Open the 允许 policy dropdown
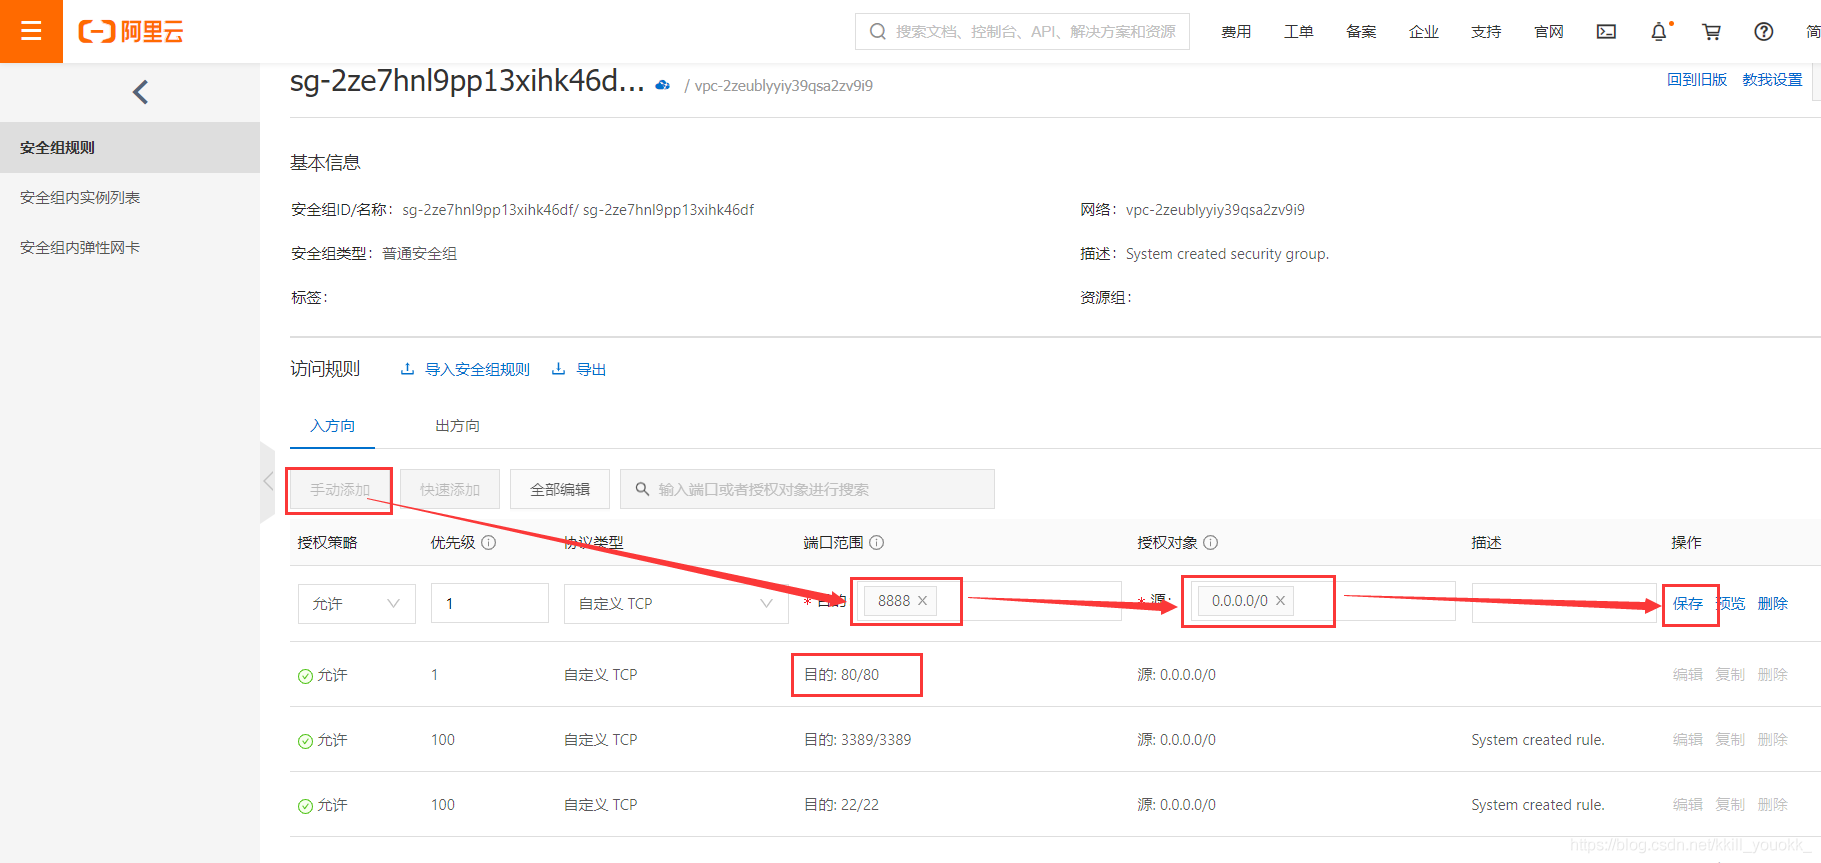1821x863 pixels. [357, 603]
